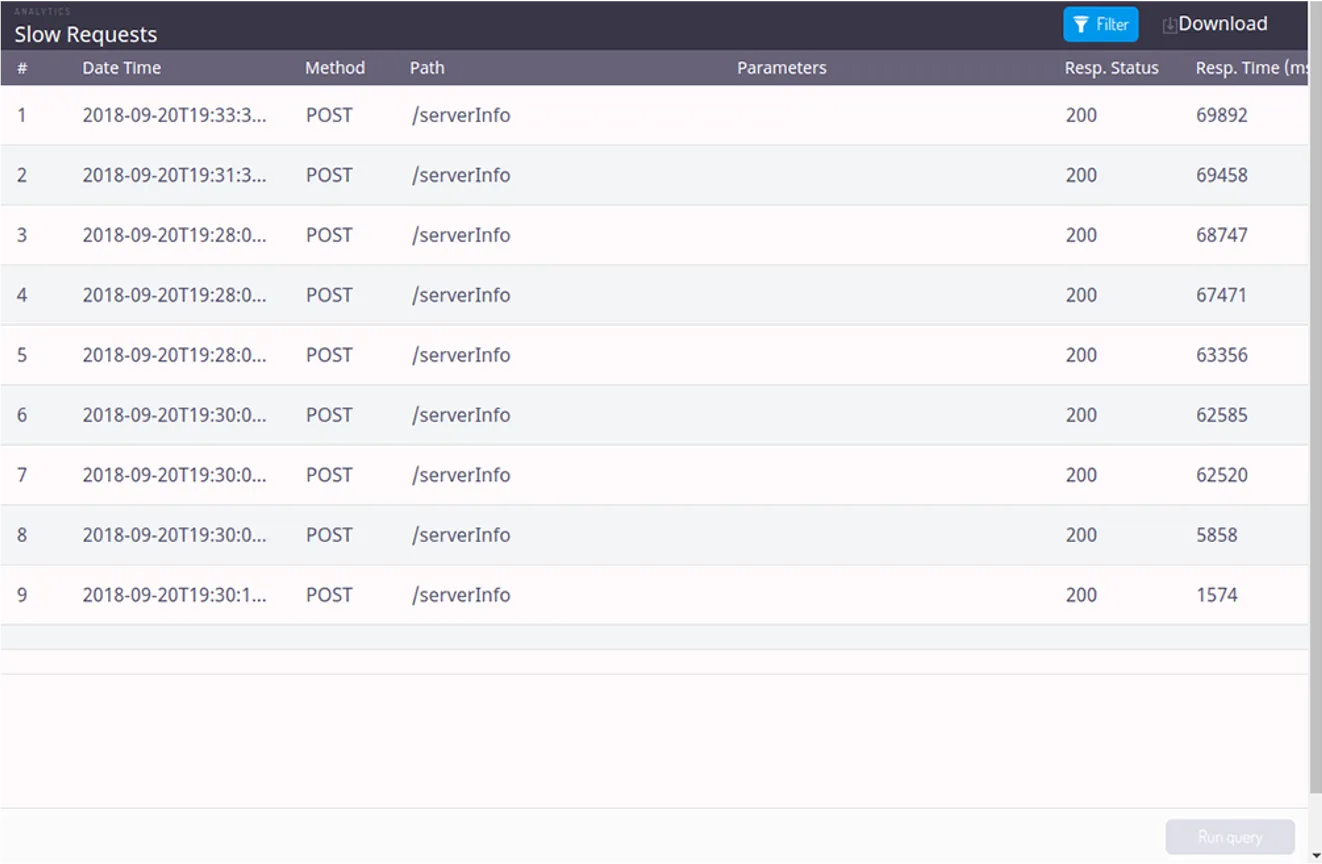Select response time value 69892
Screen dimensions: 1322x864
[x=1222, y=115]
